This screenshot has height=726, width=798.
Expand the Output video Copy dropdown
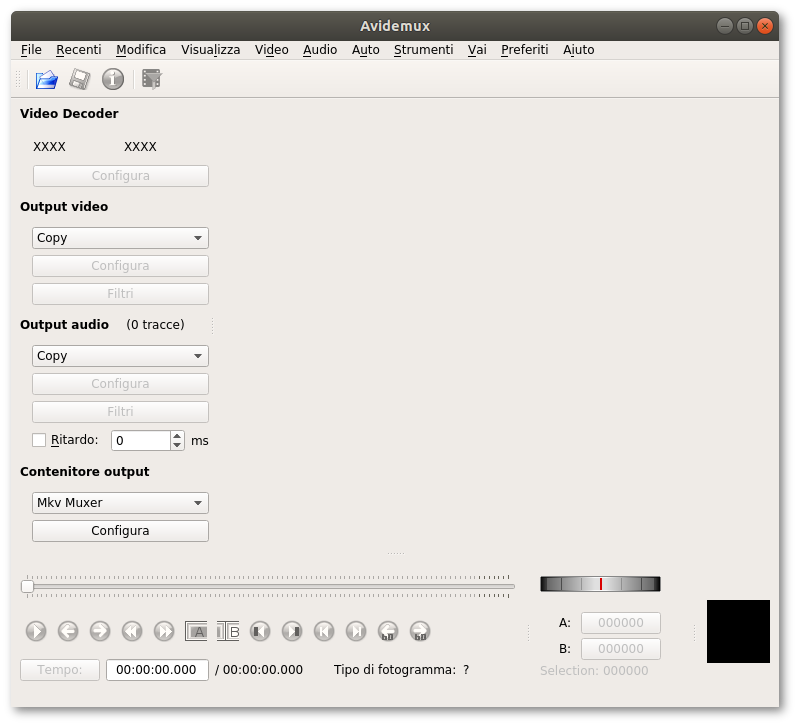click(x=120, y=238)
